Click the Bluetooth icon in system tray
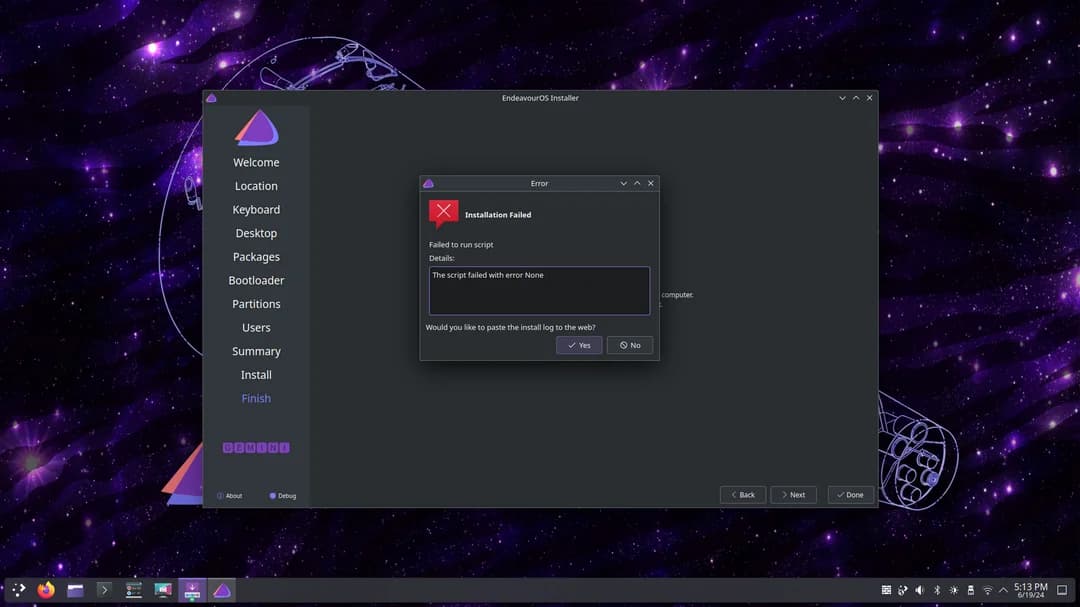Screen dimensions: 1080x607 tap(937, 589)
